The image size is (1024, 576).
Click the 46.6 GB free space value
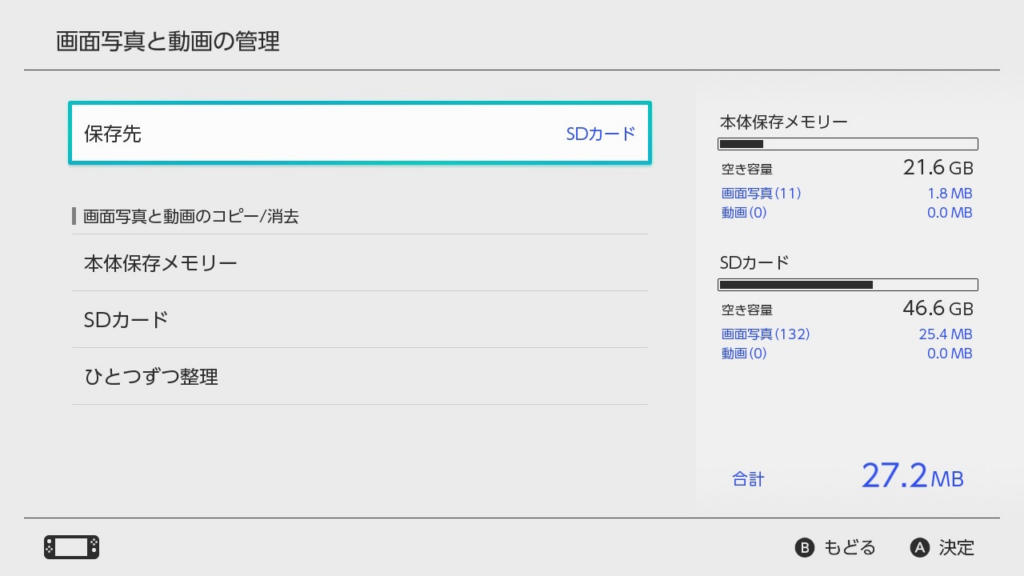tap(937, 309)
